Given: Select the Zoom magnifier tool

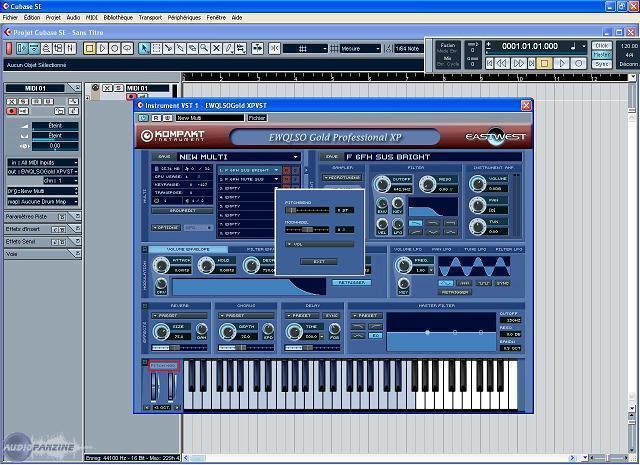Looking at the screenshot, I should pyautogui.click(x=204, y=49).
